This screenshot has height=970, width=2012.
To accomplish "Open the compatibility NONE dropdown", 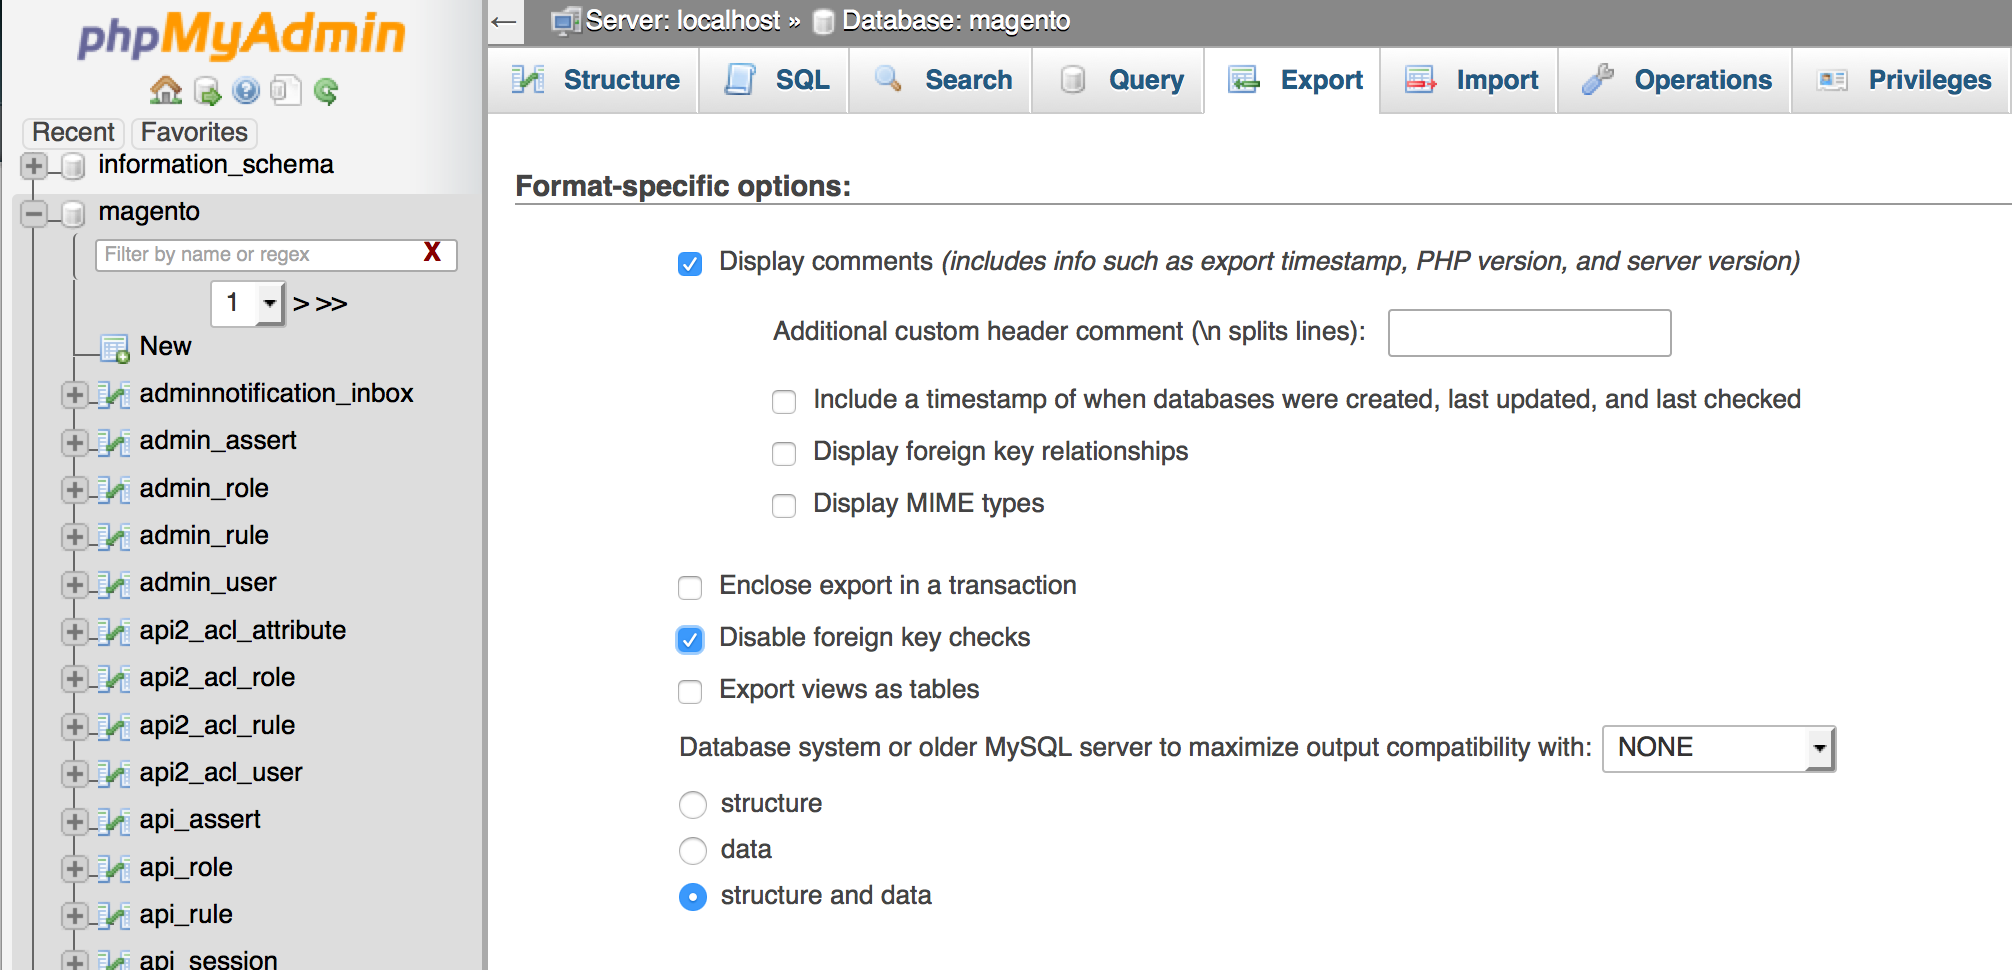I will pos(1718,748).
